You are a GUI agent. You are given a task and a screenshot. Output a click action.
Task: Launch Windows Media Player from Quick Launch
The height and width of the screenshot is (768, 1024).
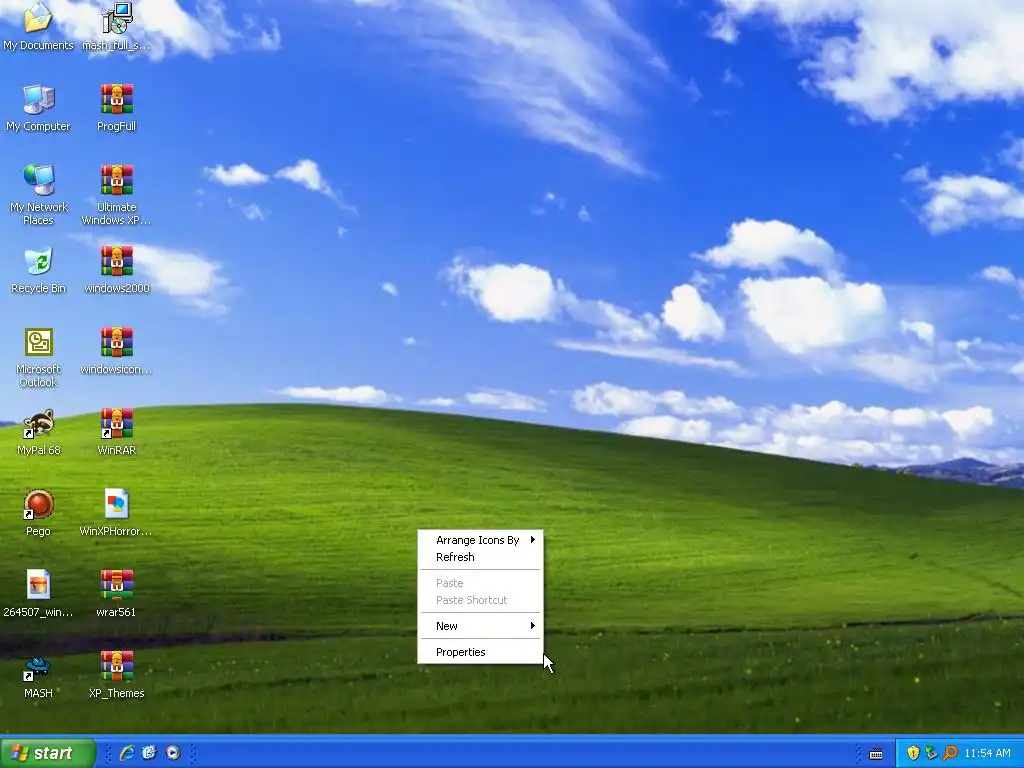pos(172,753)
